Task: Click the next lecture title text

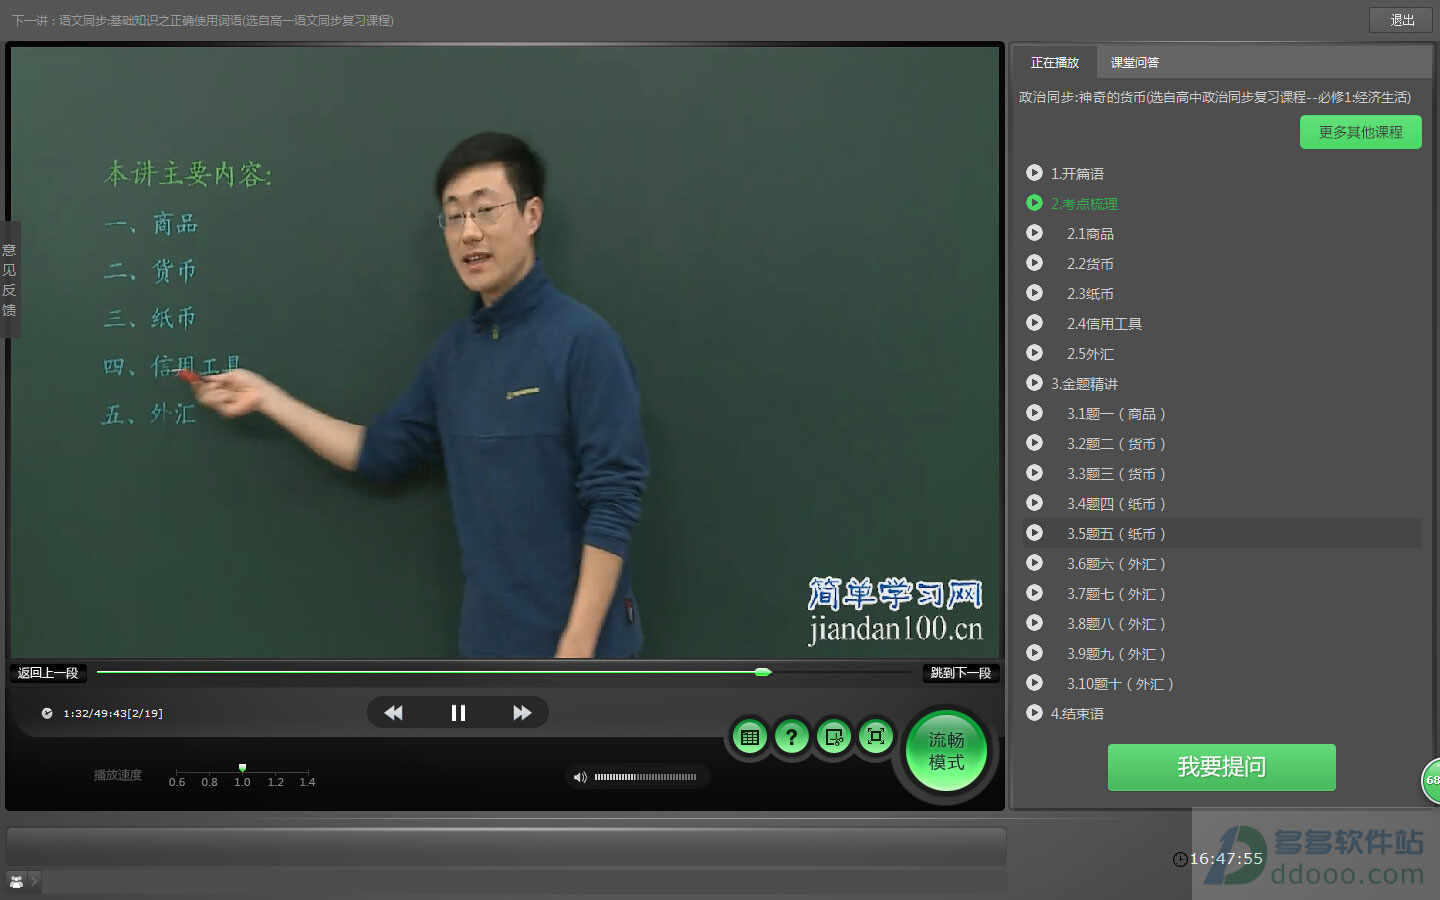Action: (203, 20)
